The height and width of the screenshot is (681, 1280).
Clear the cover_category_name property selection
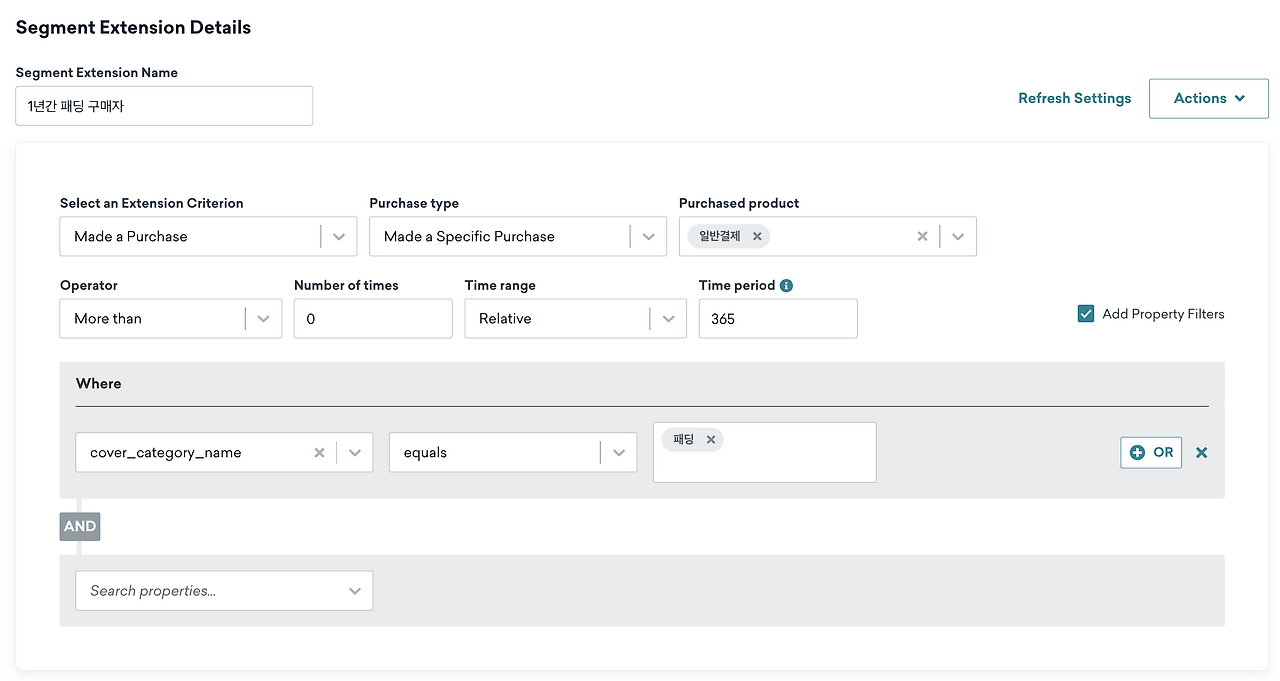coord(319,453)
